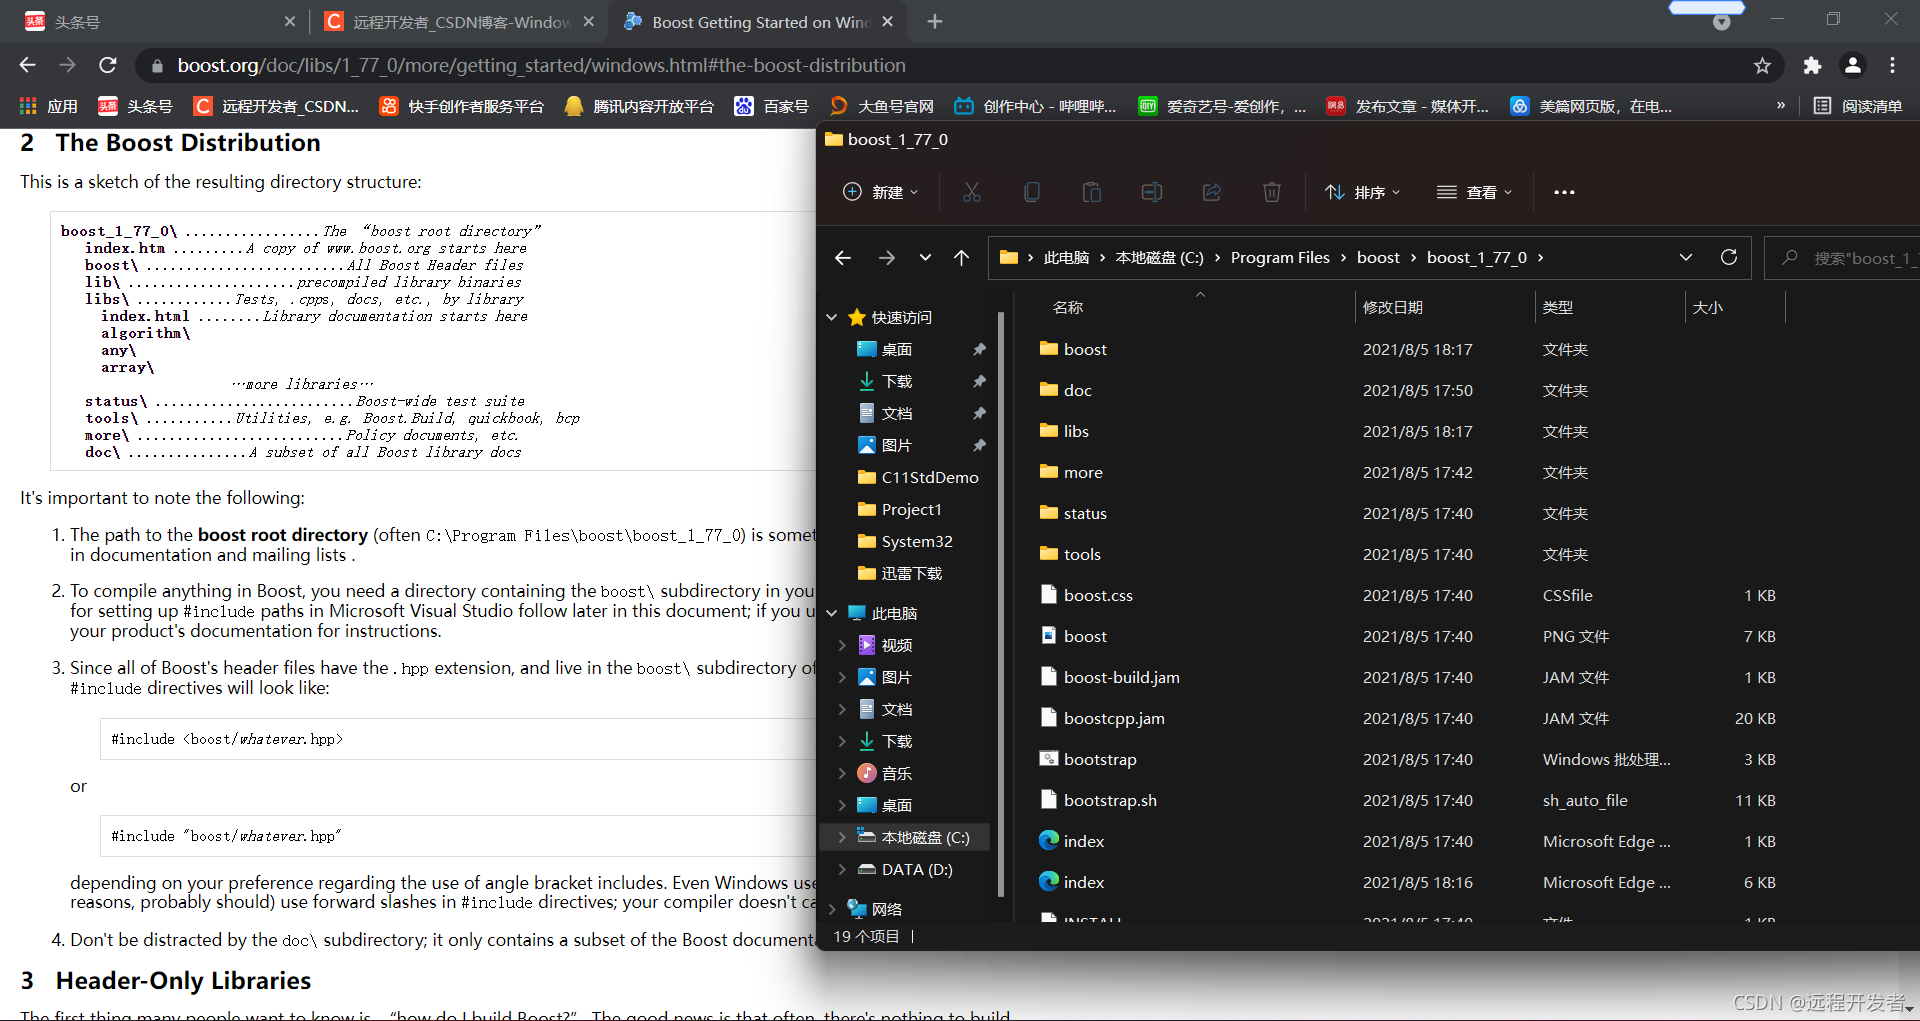Go back in the Chrome browser
This screenshot has height=1021, width=1920.
27,65
